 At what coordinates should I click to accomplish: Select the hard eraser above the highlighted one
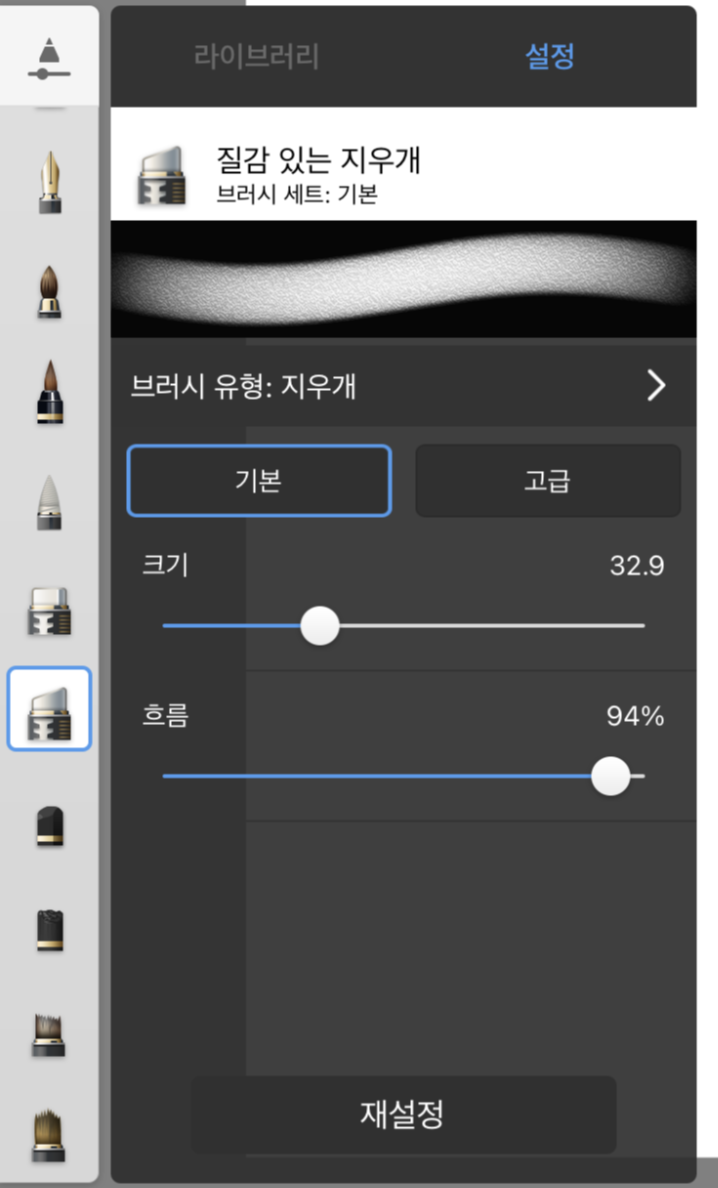point(50,611)
